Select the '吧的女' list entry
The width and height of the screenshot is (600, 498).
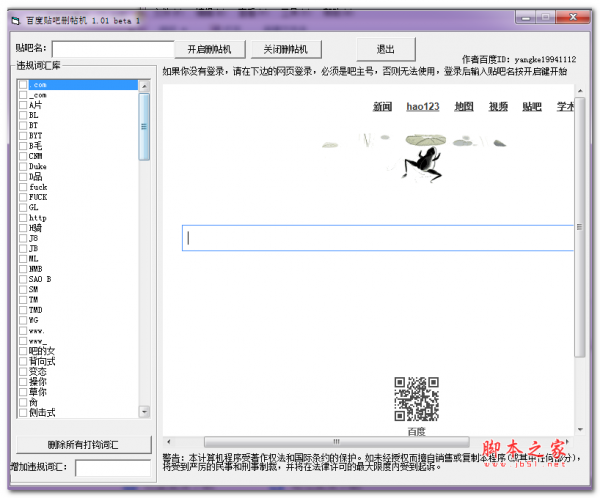[x=42, y=351]
